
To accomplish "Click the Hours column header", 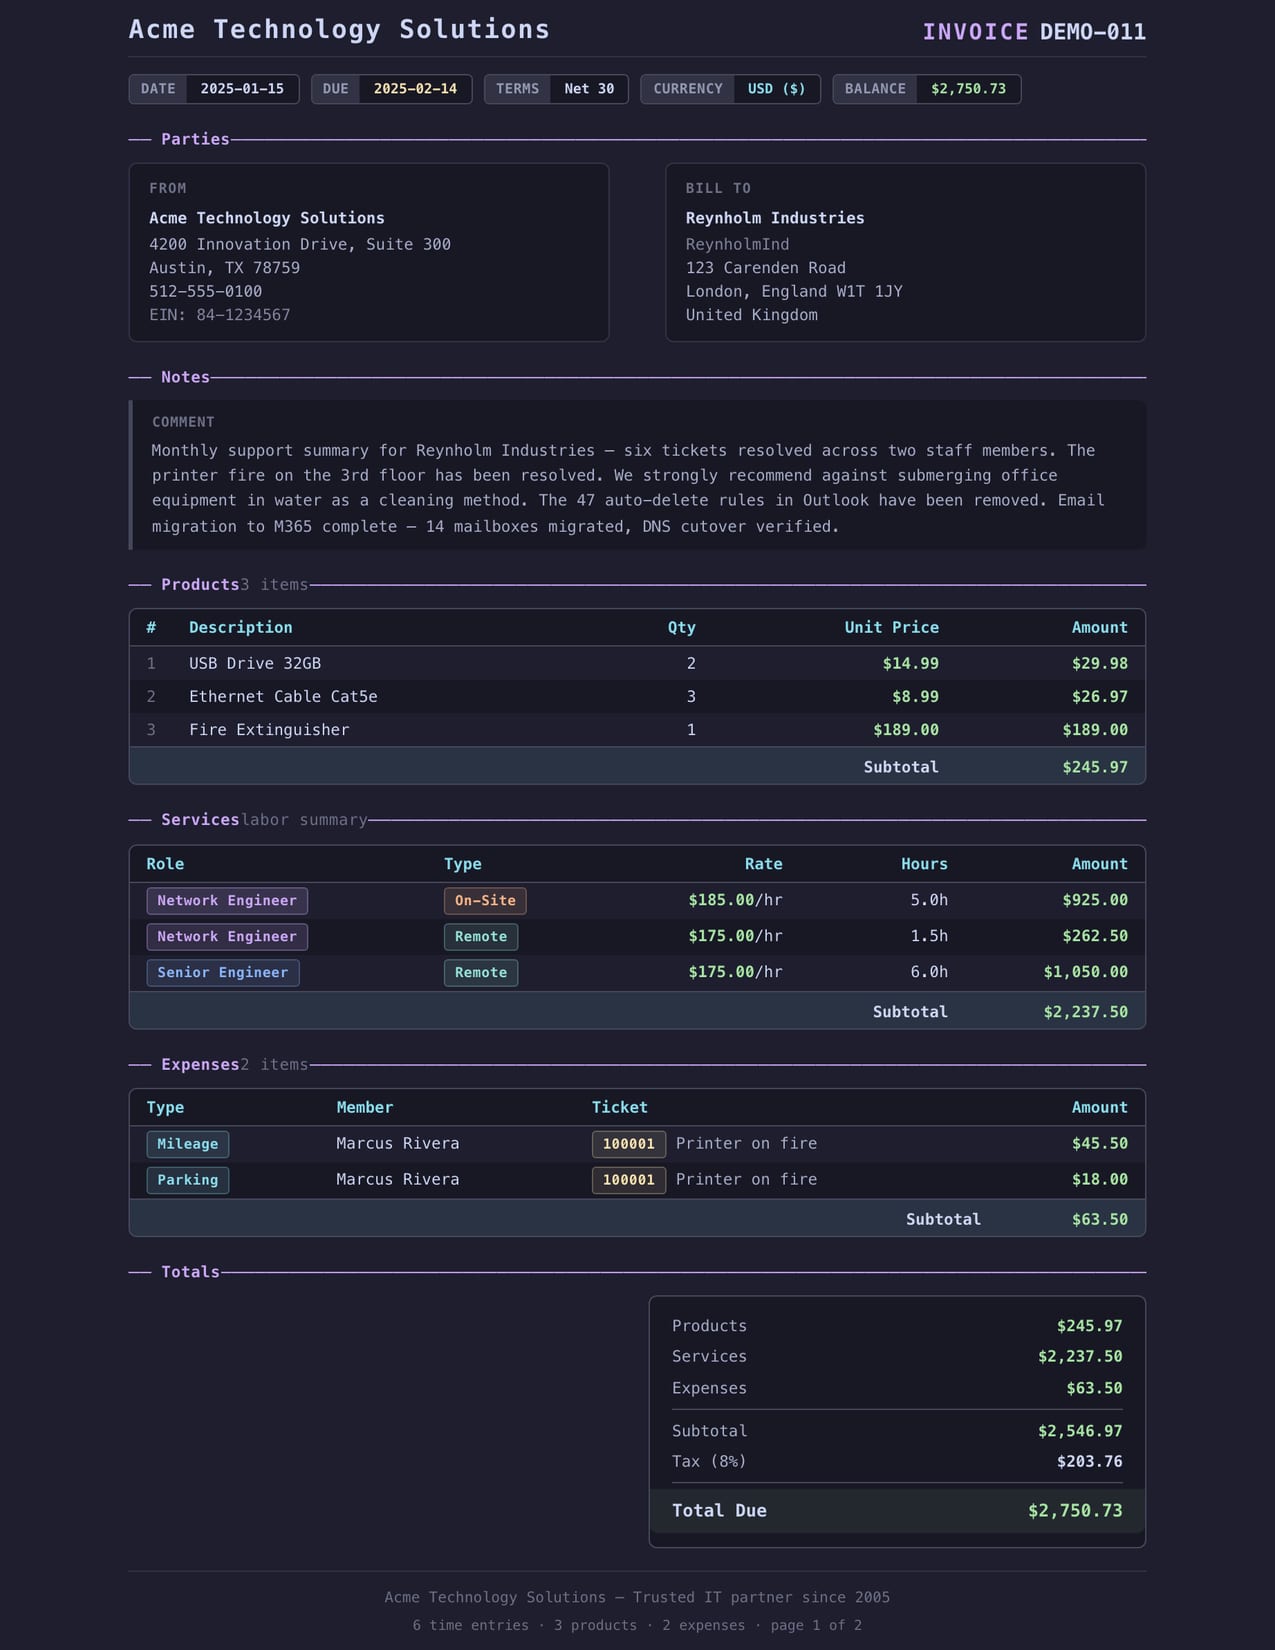I will coord(924,864).
